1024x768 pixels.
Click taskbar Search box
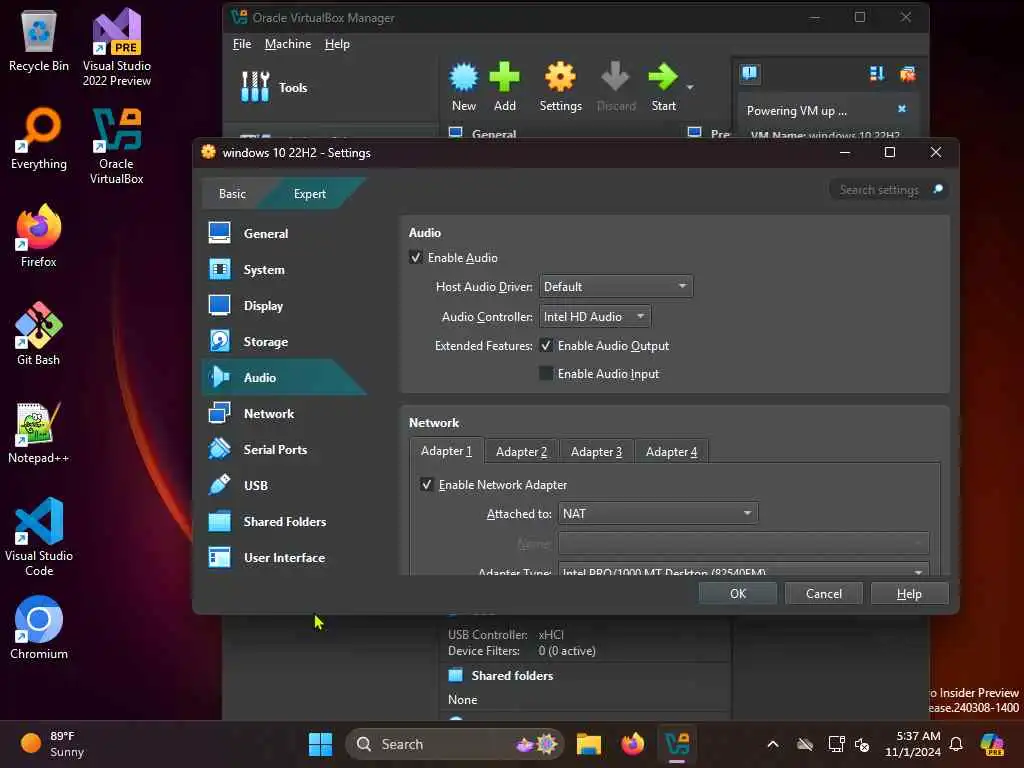pyautogui.click(x=455, y=744)
